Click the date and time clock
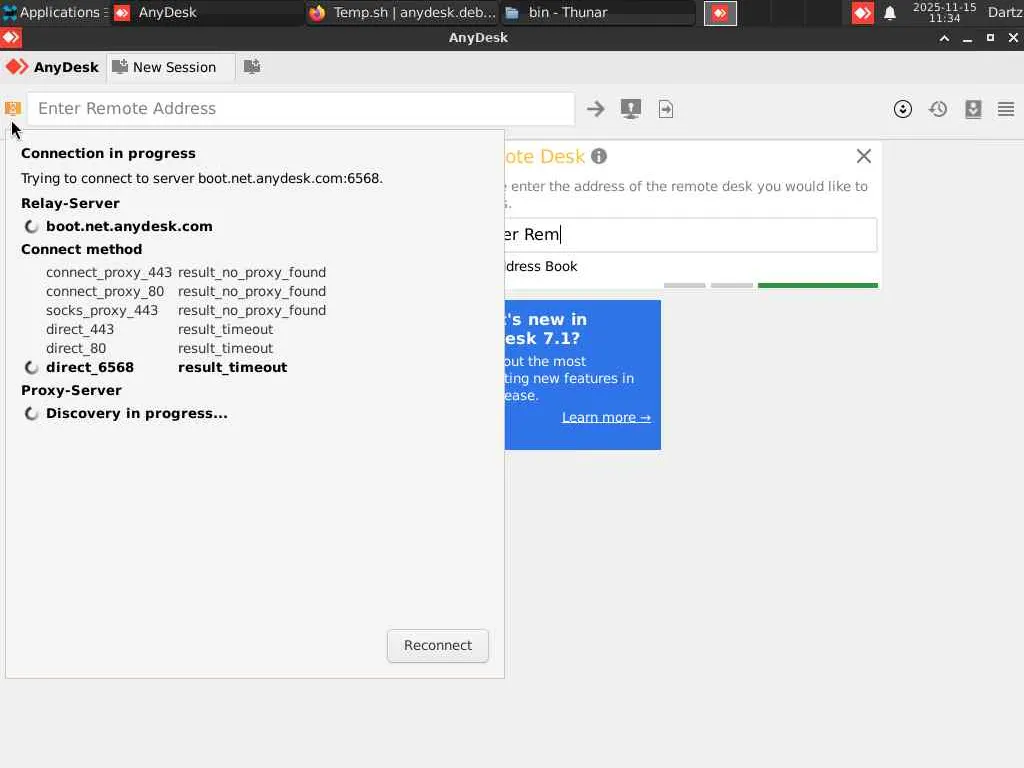1024x768 pixels. (x=944, y=12)
